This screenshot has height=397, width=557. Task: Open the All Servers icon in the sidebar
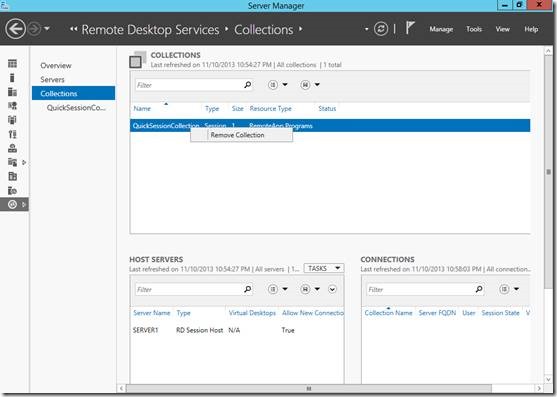tap(12, 92)
